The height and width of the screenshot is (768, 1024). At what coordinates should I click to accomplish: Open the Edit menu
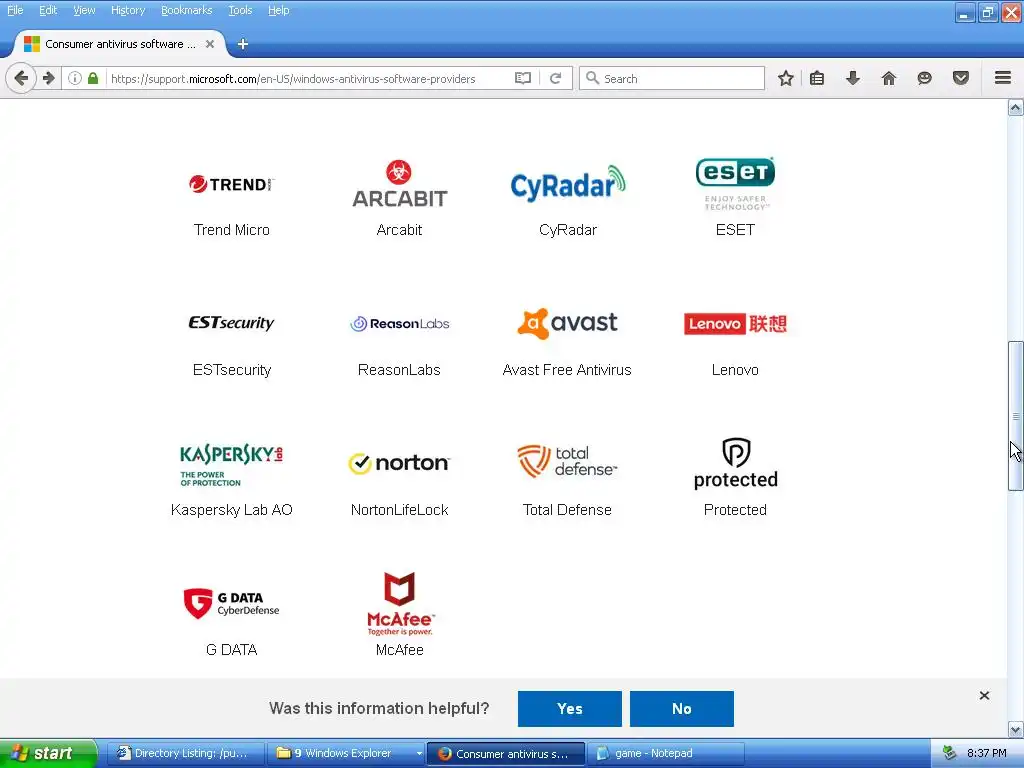[x=48, y=10]
